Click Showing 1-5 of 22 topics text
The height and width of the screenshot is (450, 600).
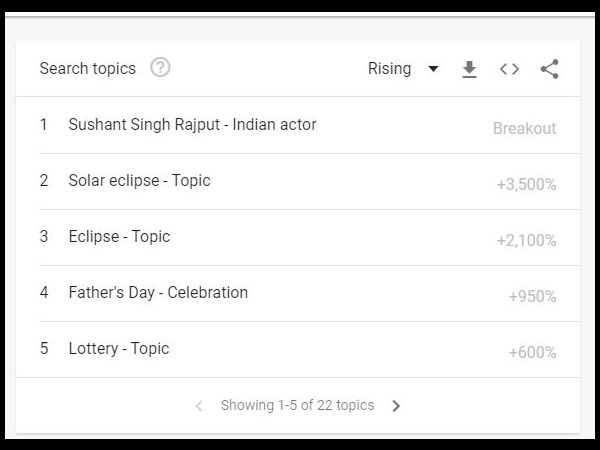tap(297, 405)
